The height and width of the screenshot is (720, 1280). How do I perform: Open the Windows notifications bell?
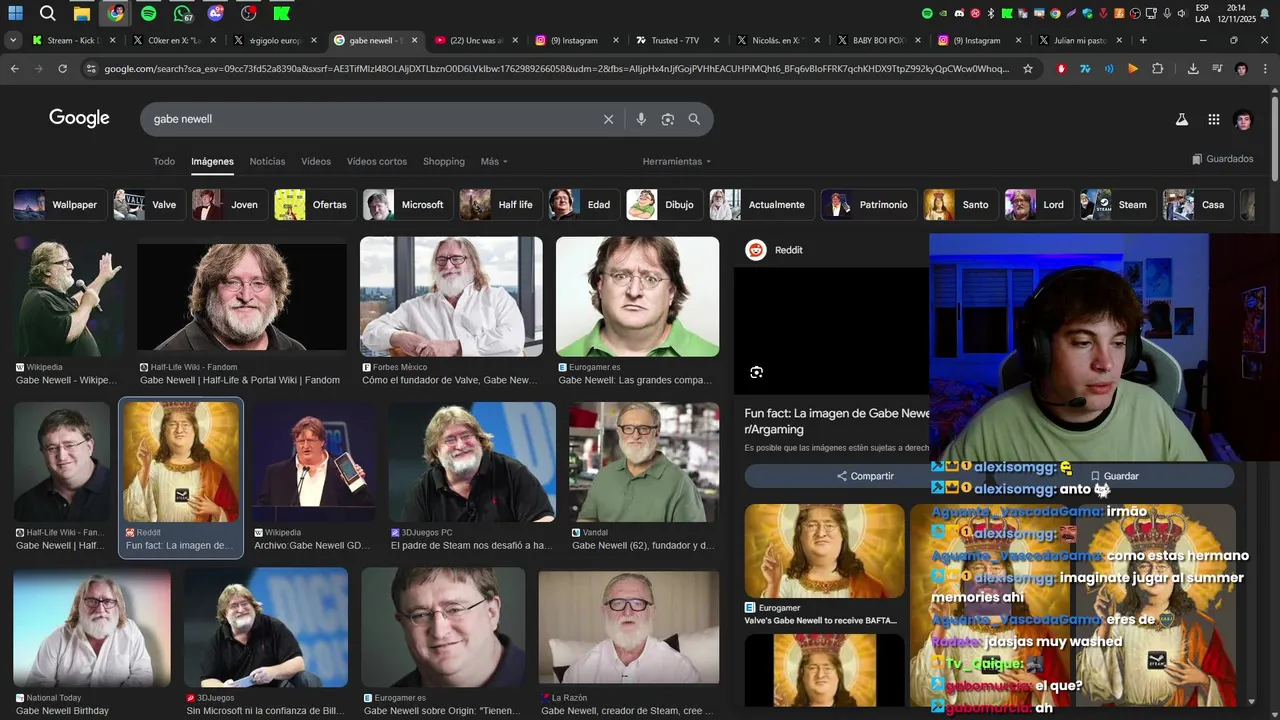pos(1264,13)
